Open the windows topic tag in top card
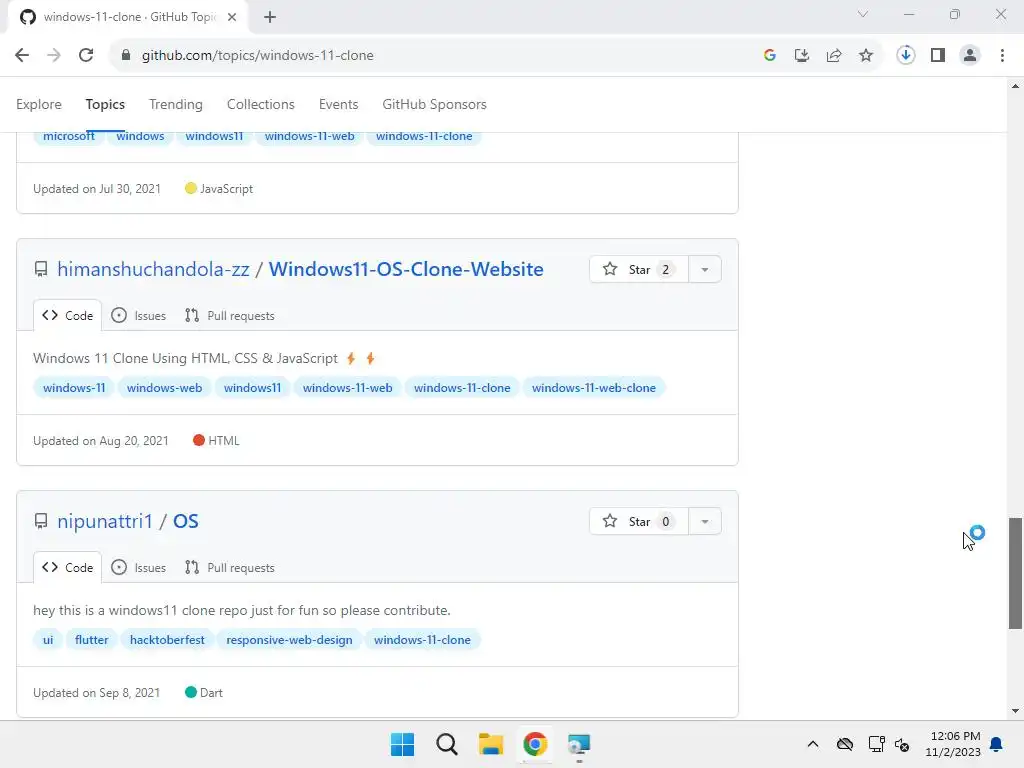 [140, 136]
